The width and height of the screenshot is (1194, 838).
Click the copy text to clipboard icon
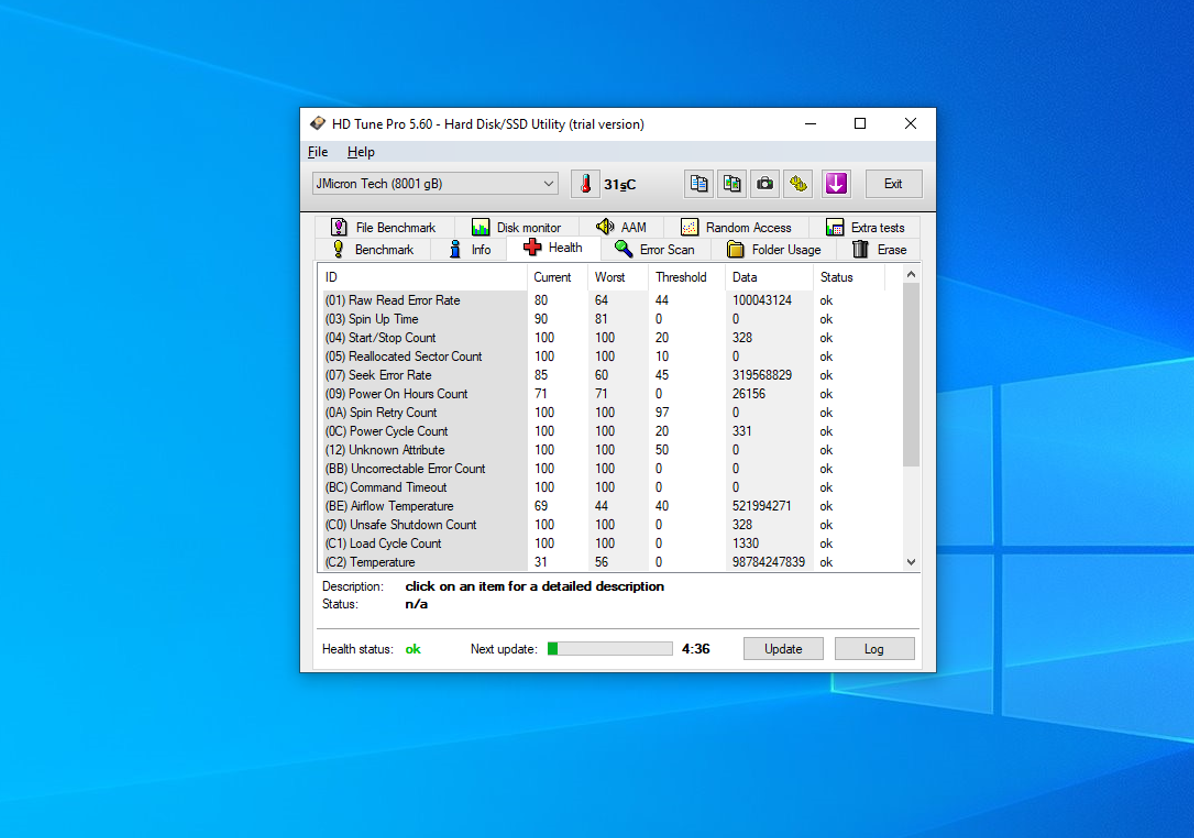[699, 184]
